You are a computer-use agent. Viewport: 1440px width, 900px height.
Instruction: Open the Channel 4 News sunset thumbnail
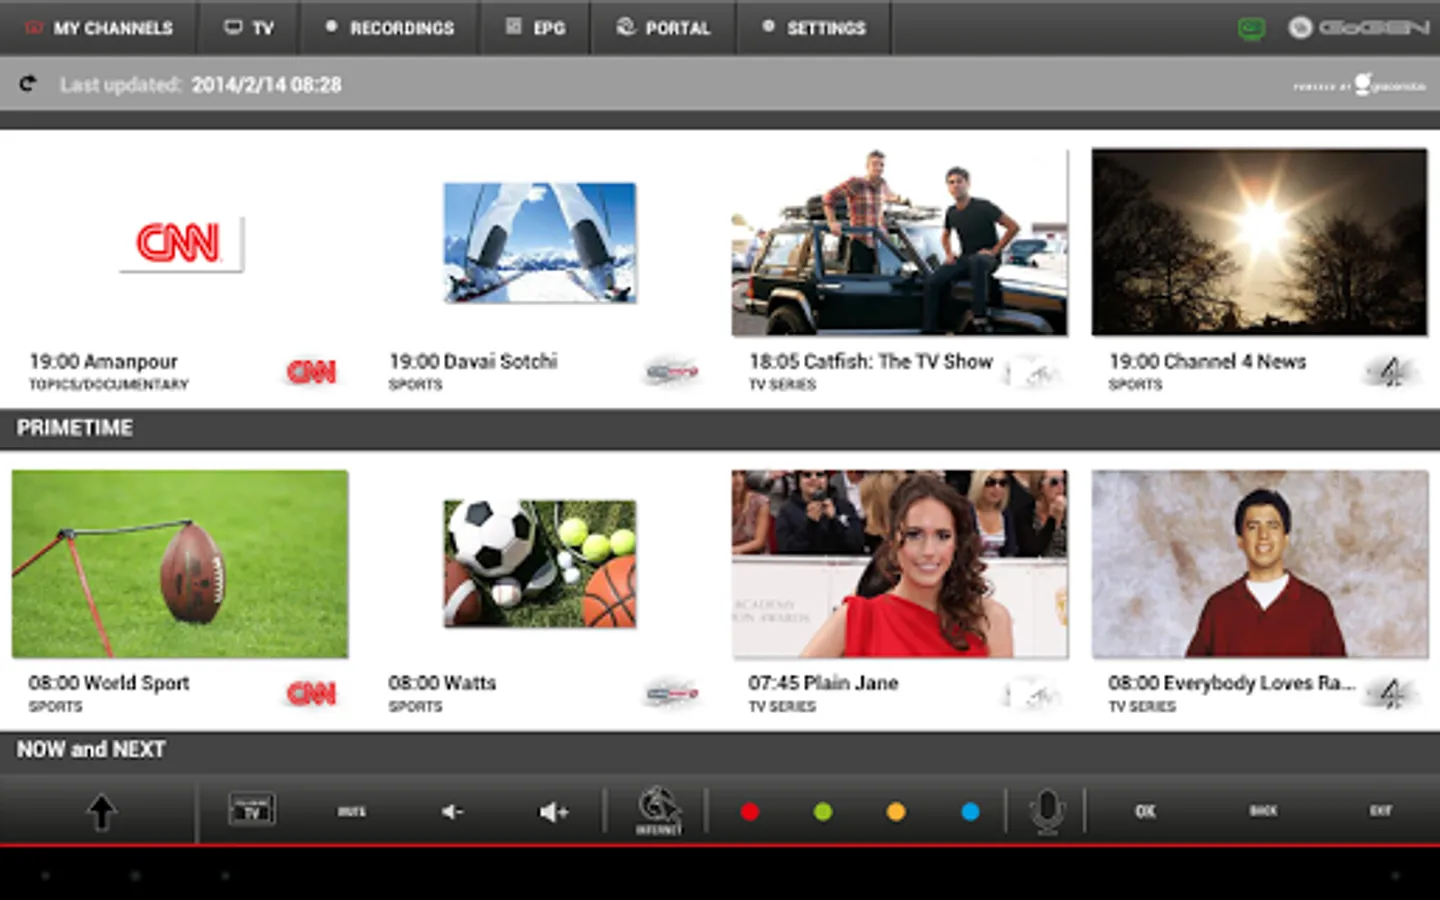1259,242
